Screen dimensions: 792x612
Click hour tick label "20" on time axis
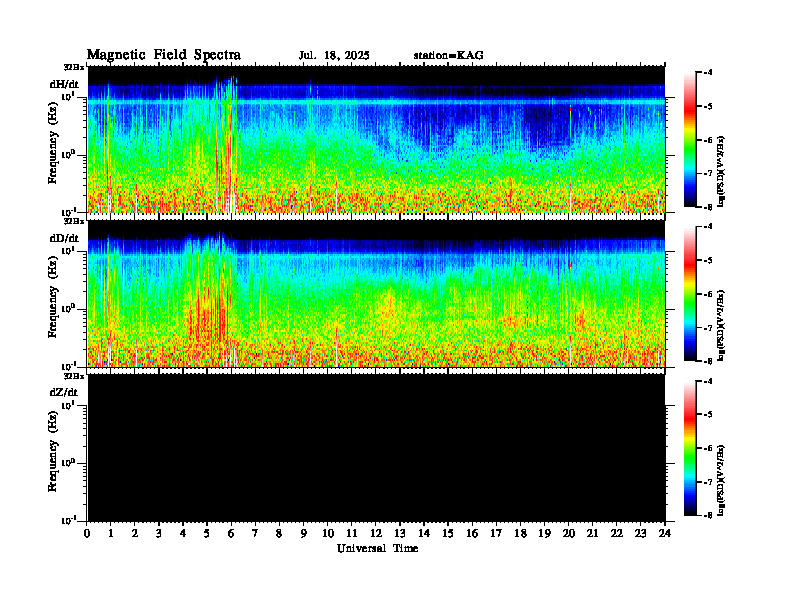[569, 534]
